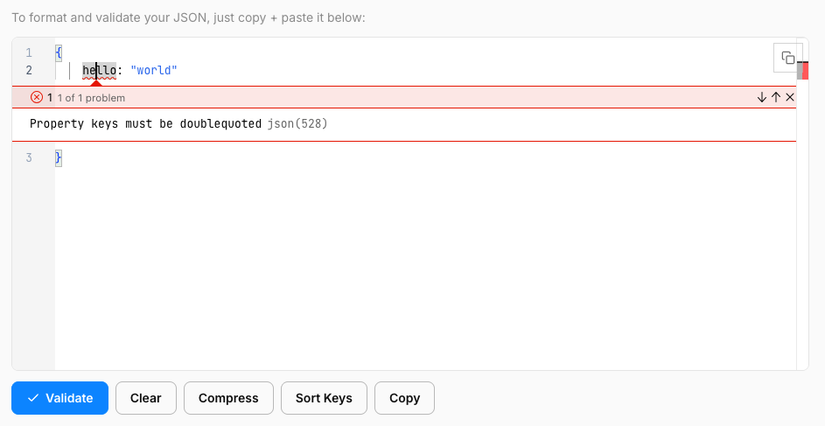Click the "world" string value
Image resolution: width=825 pixels, height=426 pixels.
click(x=154, y=70)
